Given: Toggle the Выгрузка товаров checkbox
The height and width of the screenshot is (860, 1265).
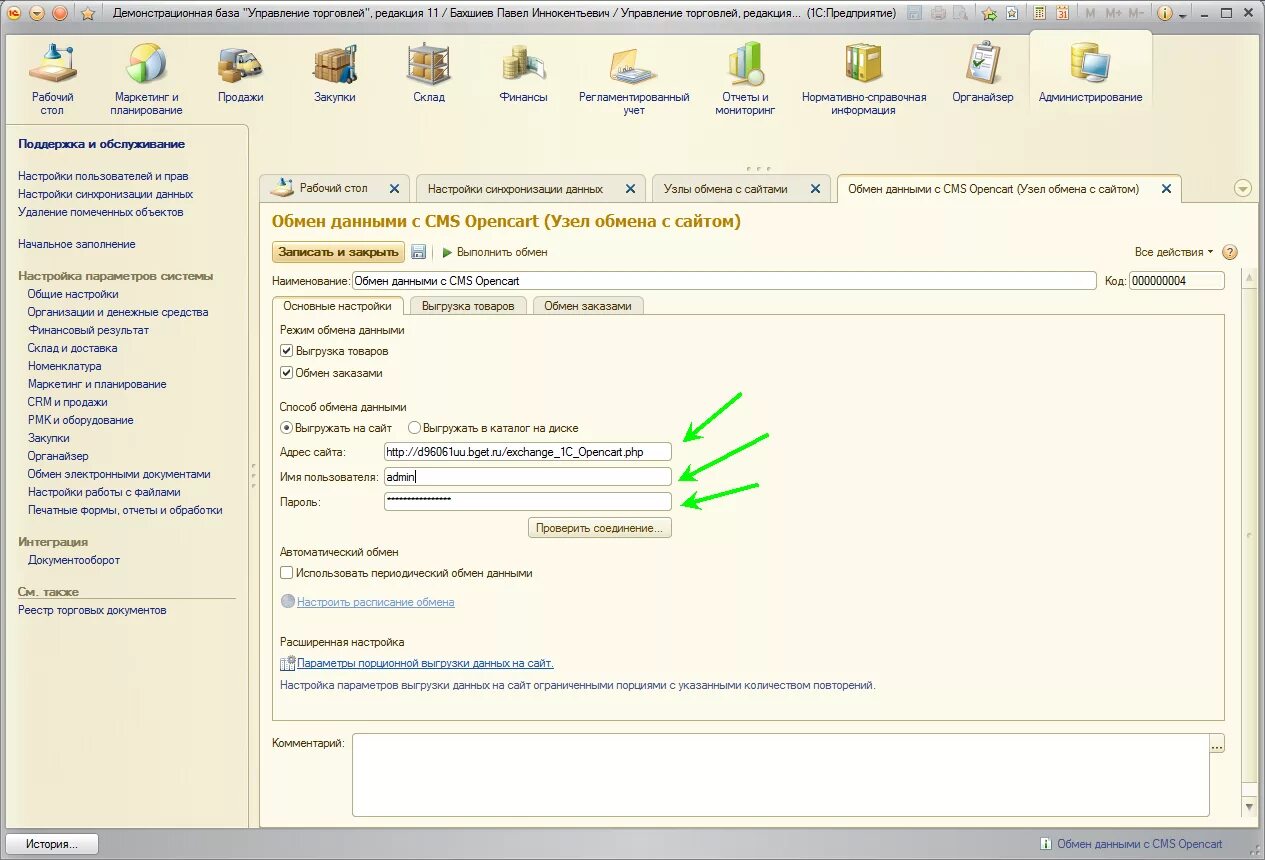Looking at the screenshot, I should click(x=287, y=351).
